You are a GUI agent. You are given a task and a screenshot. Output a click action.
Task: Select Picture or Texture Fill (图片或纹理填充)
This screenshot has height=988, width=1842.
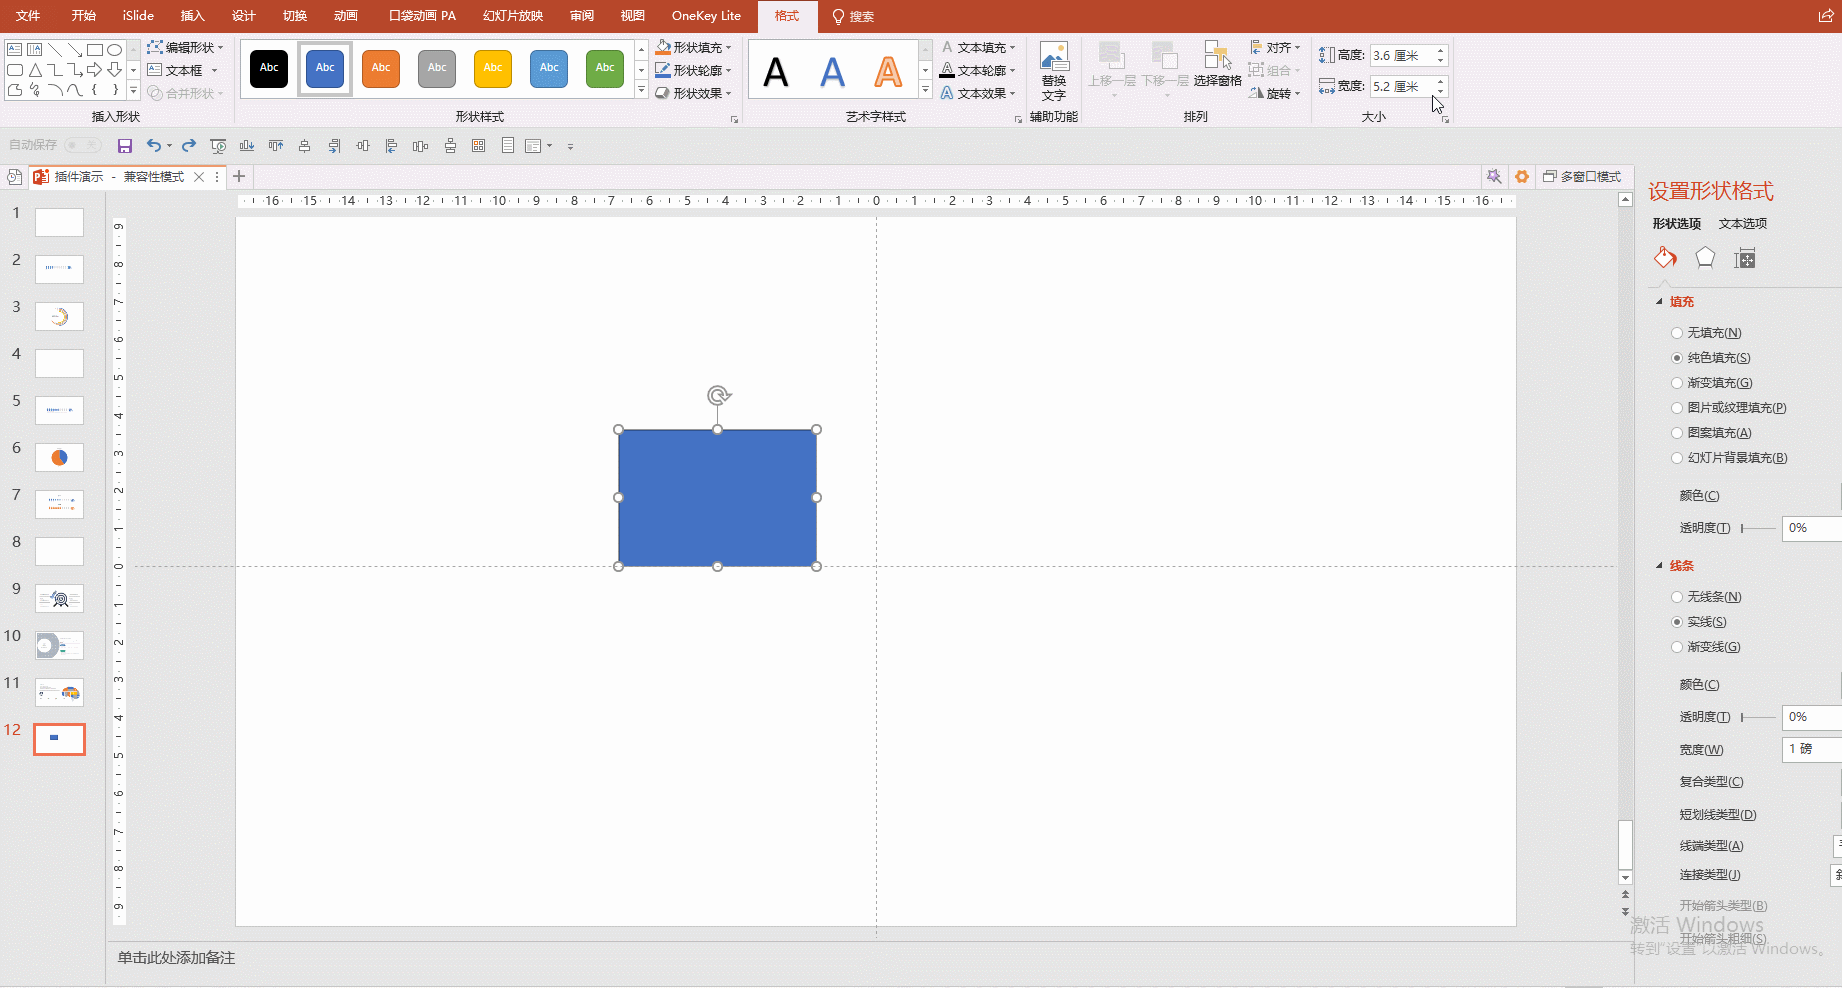pos(1677,408)
